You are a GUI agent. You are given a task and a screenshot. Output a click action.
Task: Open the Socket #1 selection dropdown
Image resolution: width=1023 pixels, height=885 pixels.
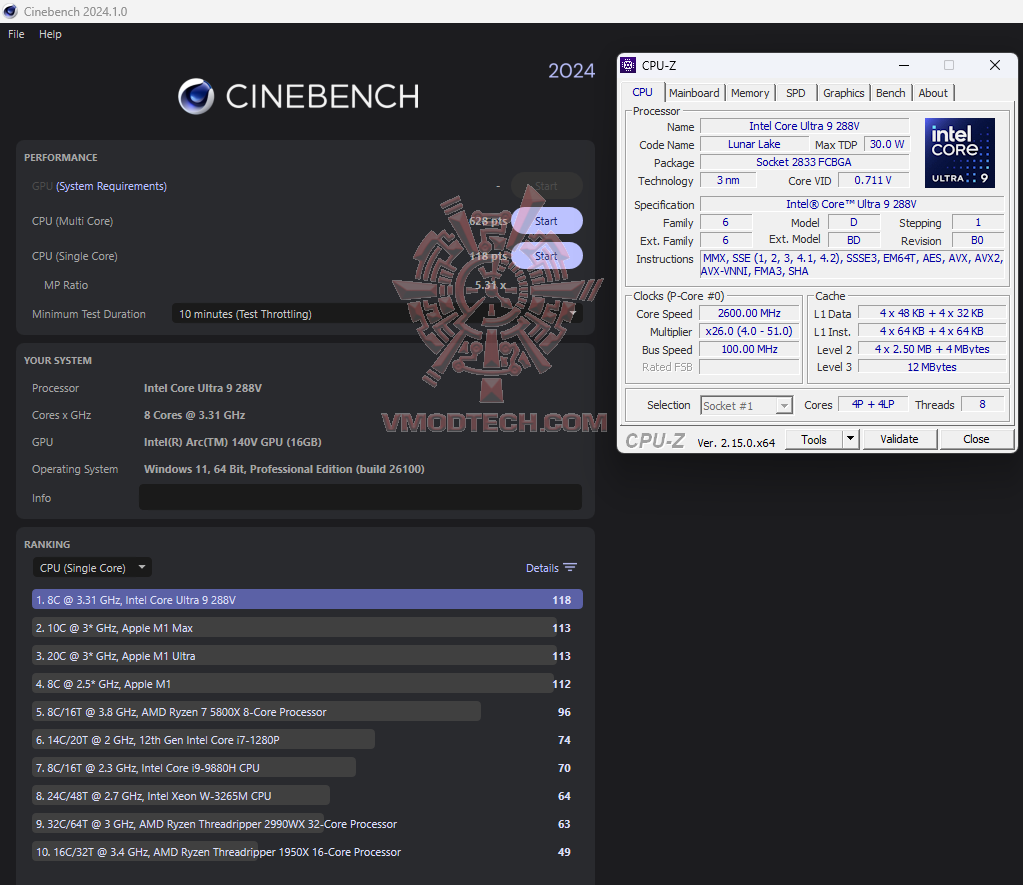coord(747,405)
